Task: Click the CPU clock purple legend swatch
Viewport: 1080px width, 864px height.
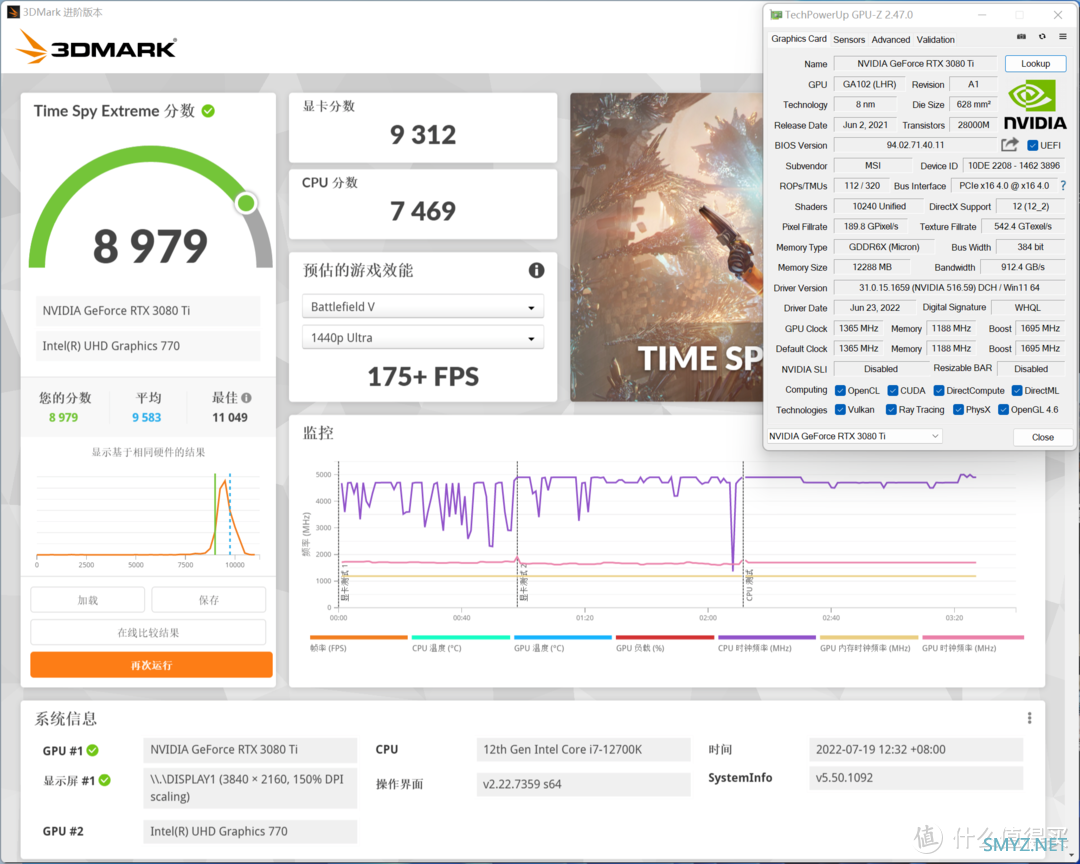Action: 767,637
